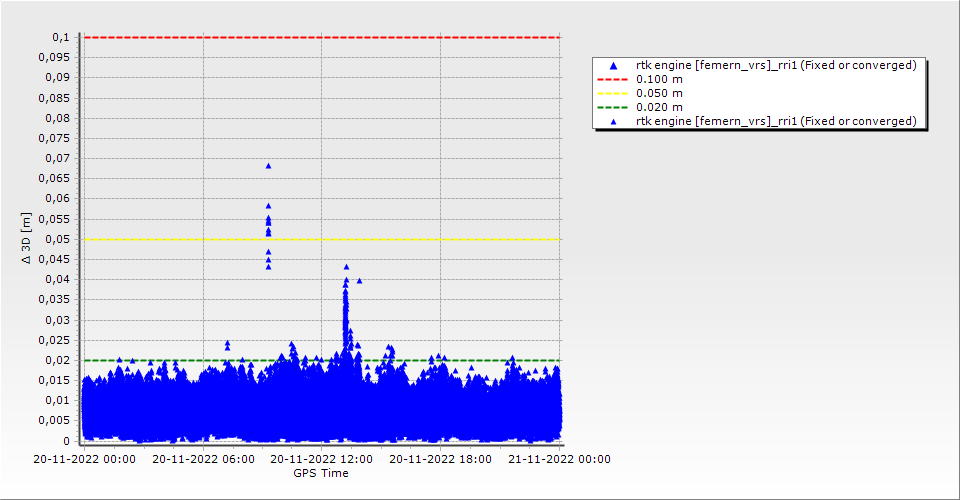Screen dimensions: 960x500
Task: Click the small blue triangle in last legend row
Action: click(x=613, y=121)
